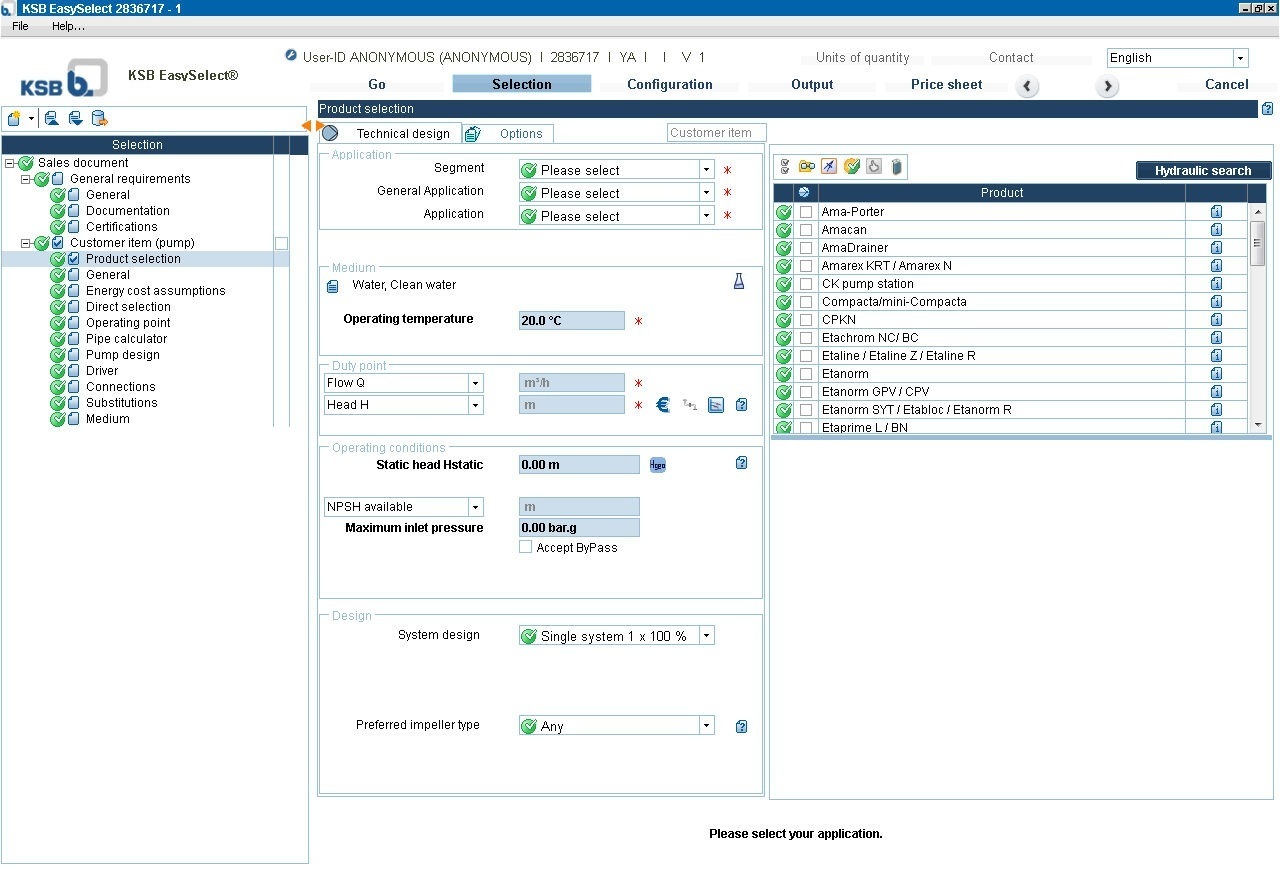Viewport: 1280px width, 877px height.
Task: Click the move item down icon
Action: click(75, 119)
